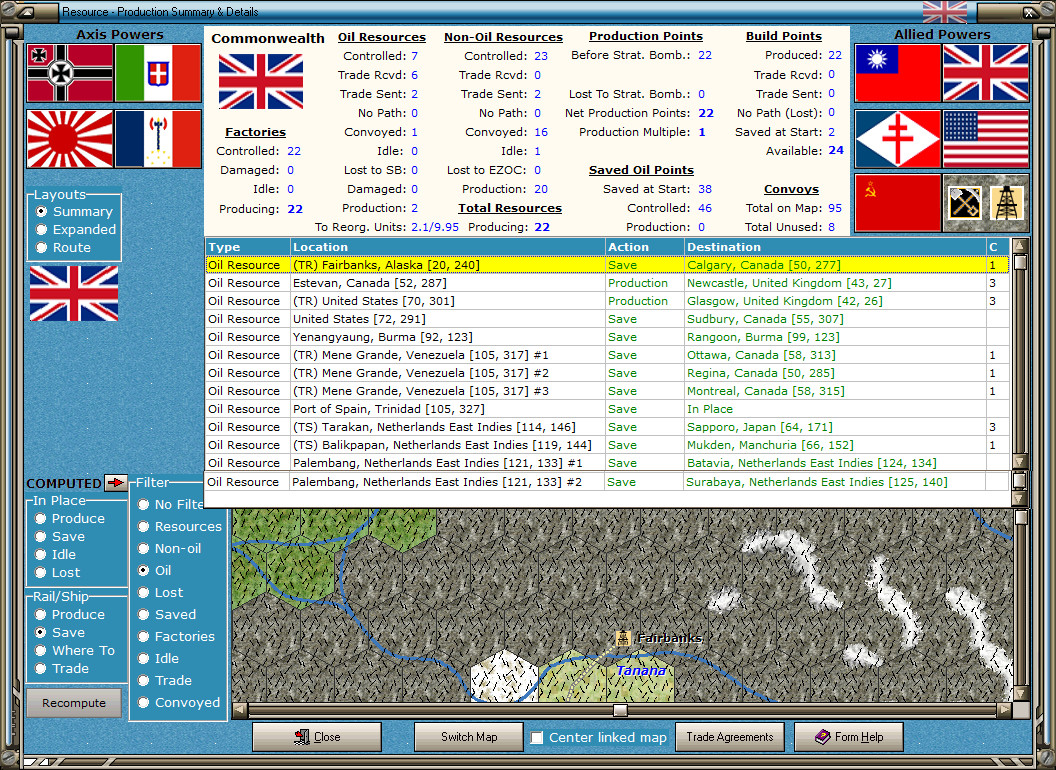
Task: Click the Oil Resources heading
Action: pyautogui.click(x=382, y=37)
